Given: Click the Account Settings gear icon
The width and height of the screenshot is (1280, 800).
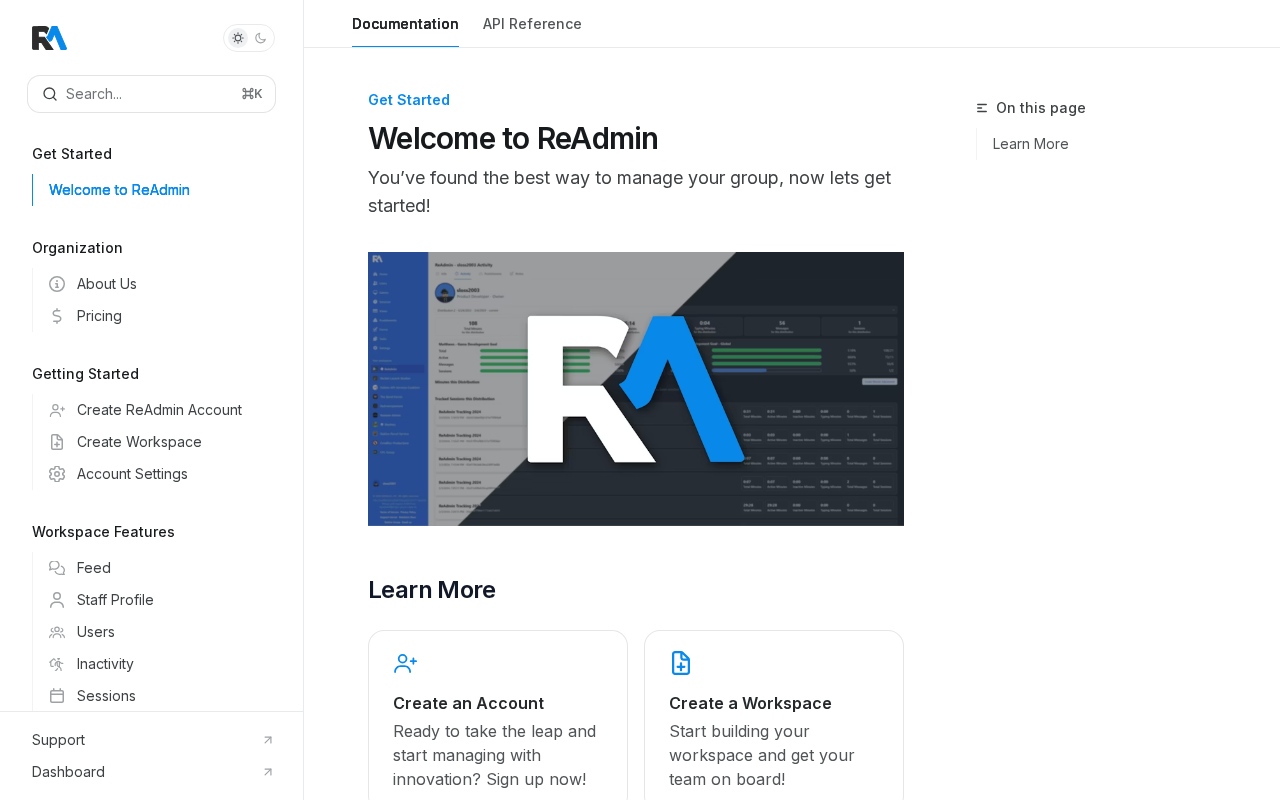Looking at the screenshot, I should (x=57, y=474).
